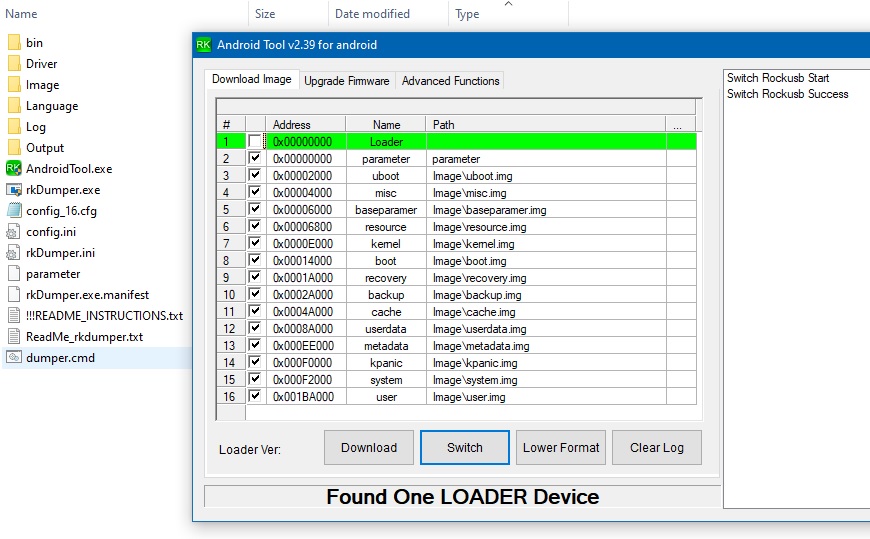
Task: Select rkDumper.exe file icon
Action: click(13, 190)
